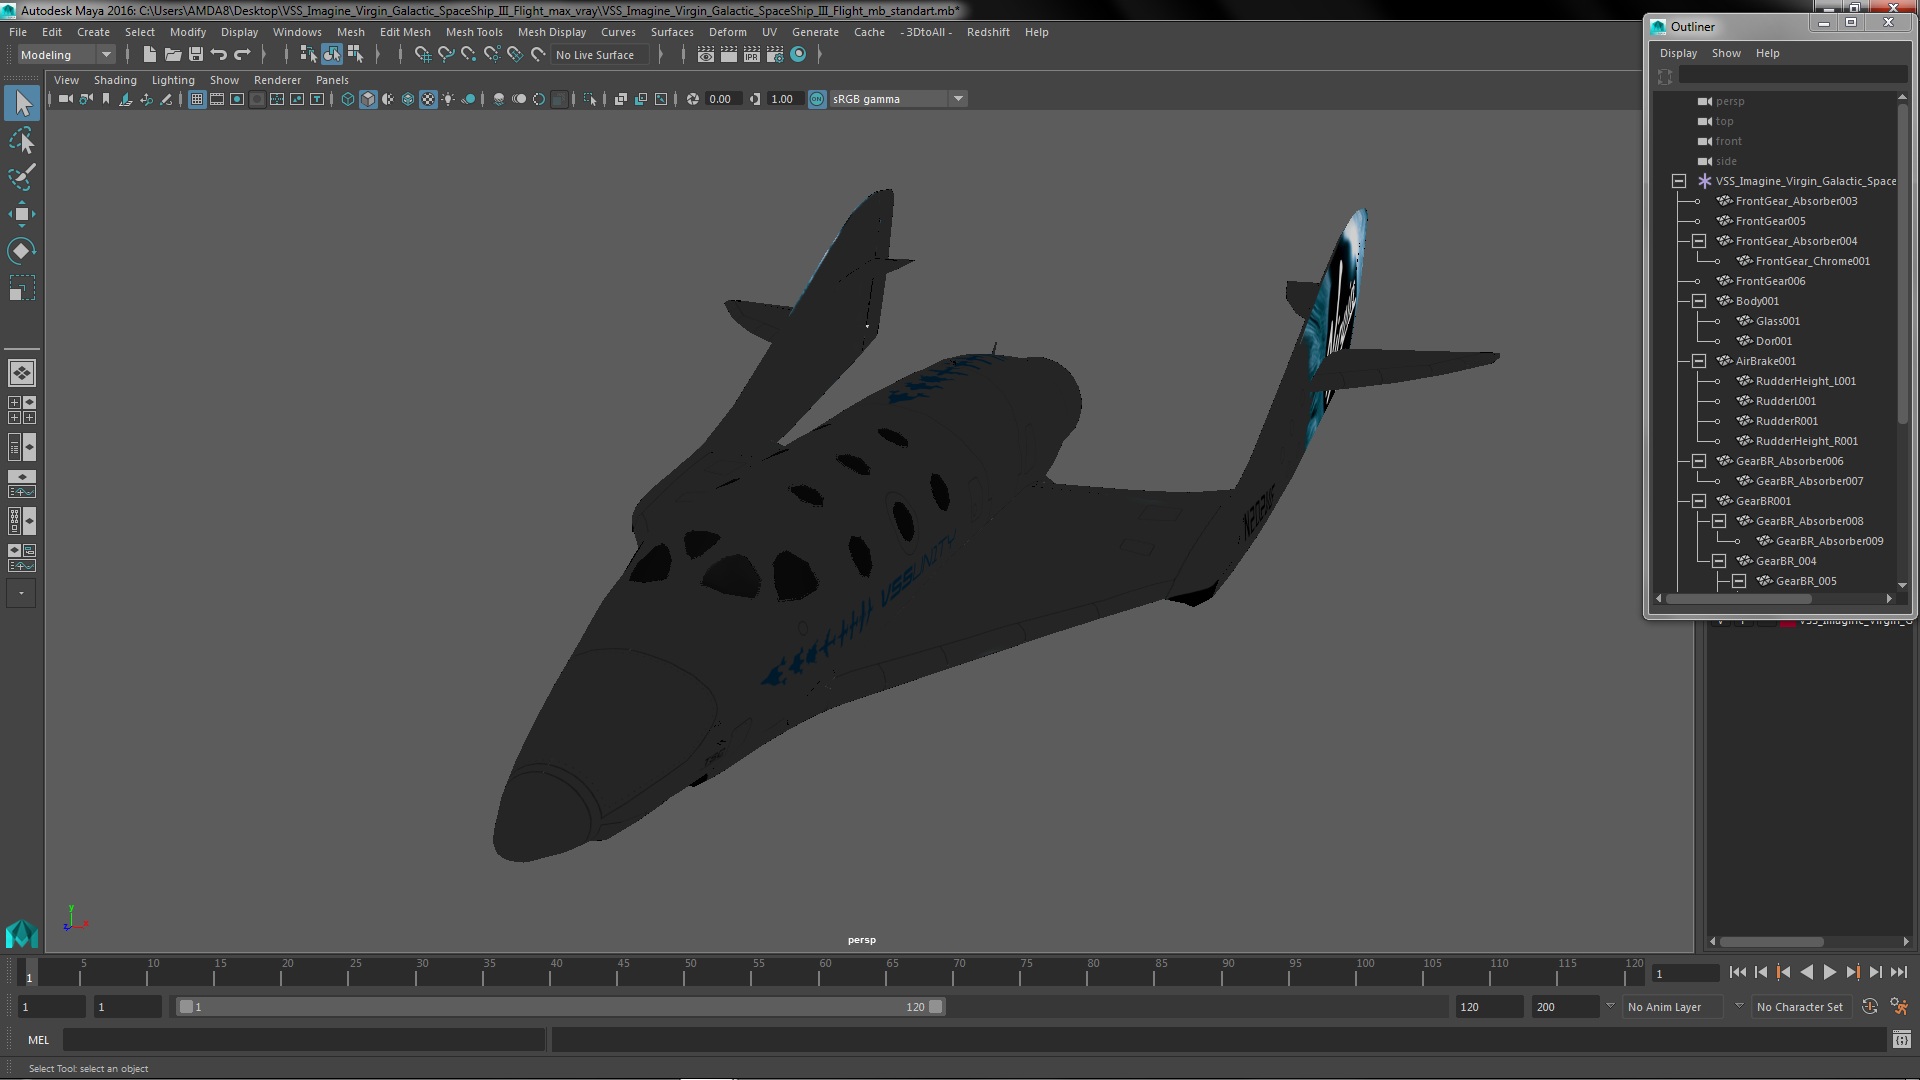Screen dimensions: 1920x1080
Task: Toggle textured display in viewport
Action: coord(428,99)
